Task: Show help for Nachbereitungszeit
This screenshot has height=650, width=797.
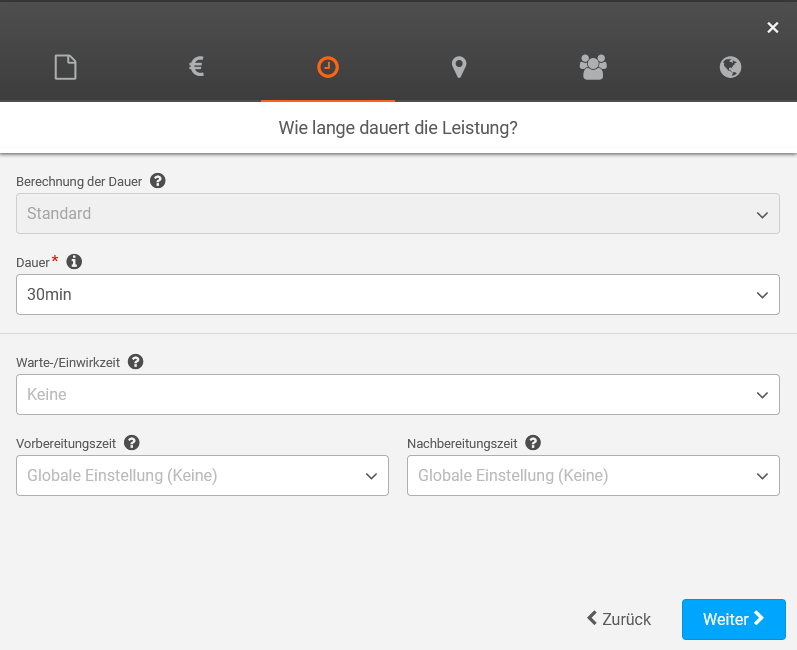Action: [x=533, y=443]
